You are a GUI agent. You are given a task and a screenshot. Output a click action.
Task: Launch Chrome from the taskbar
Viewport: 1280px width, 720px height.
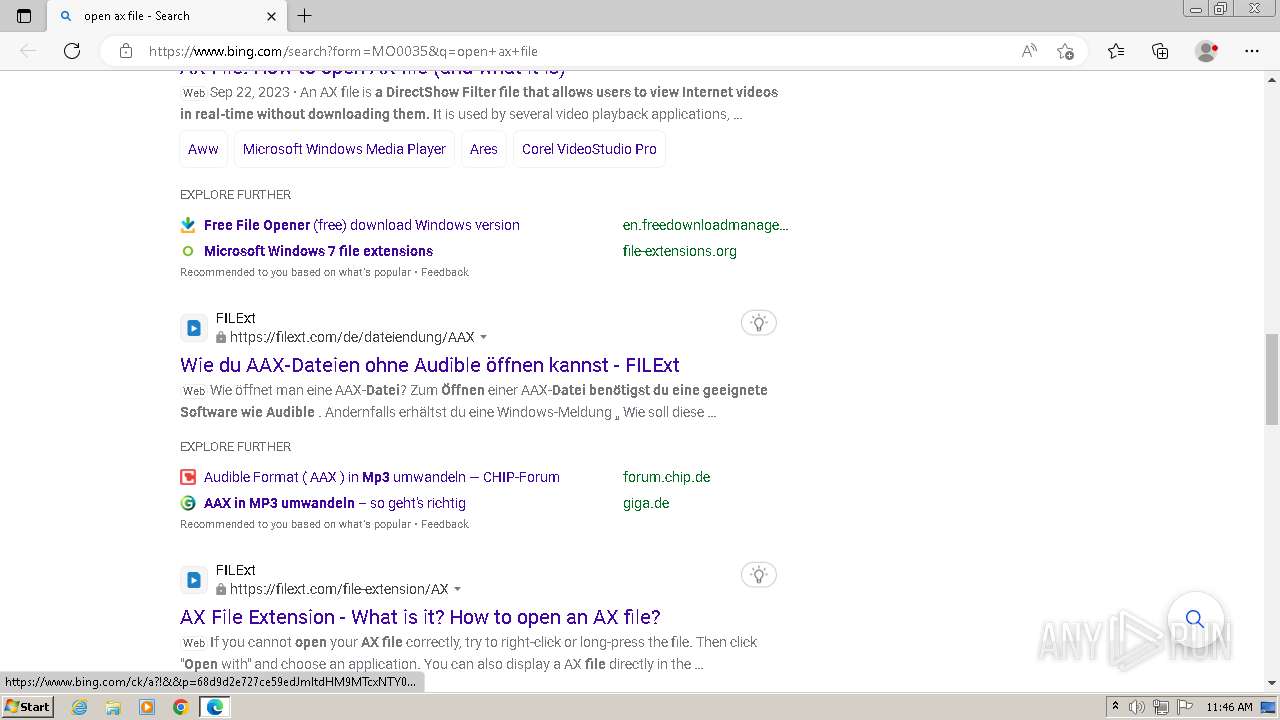[x=180, y=707]
